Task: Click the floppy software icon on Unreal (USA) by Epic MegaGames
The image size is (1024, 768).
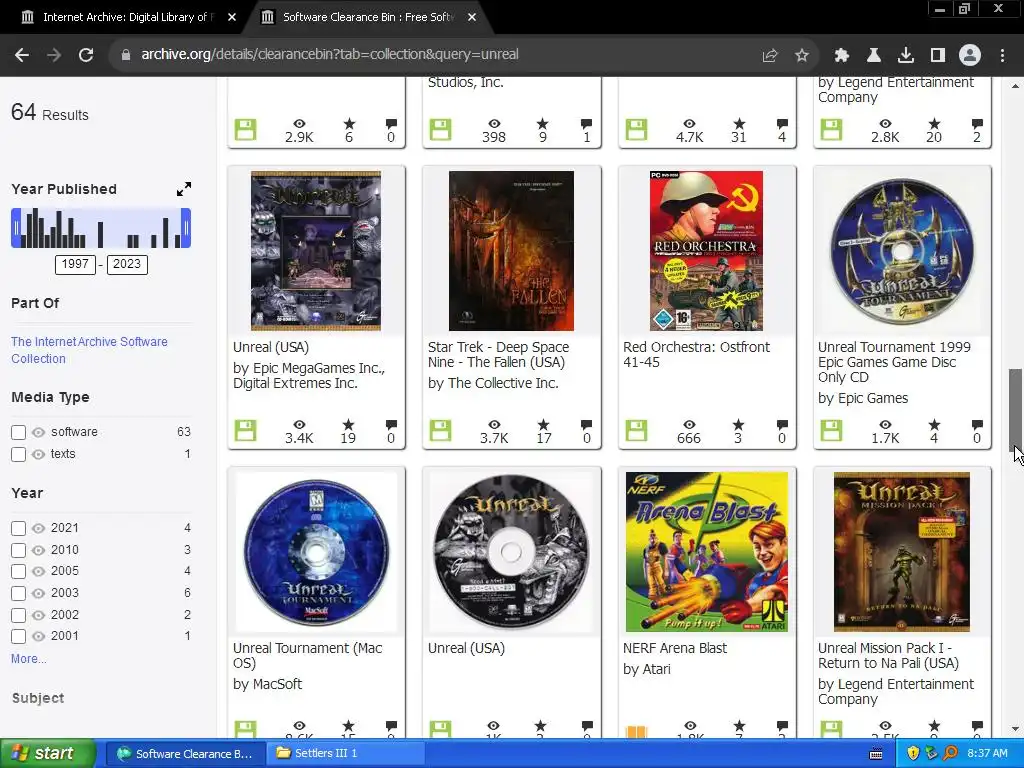Action: coord(246,430)
